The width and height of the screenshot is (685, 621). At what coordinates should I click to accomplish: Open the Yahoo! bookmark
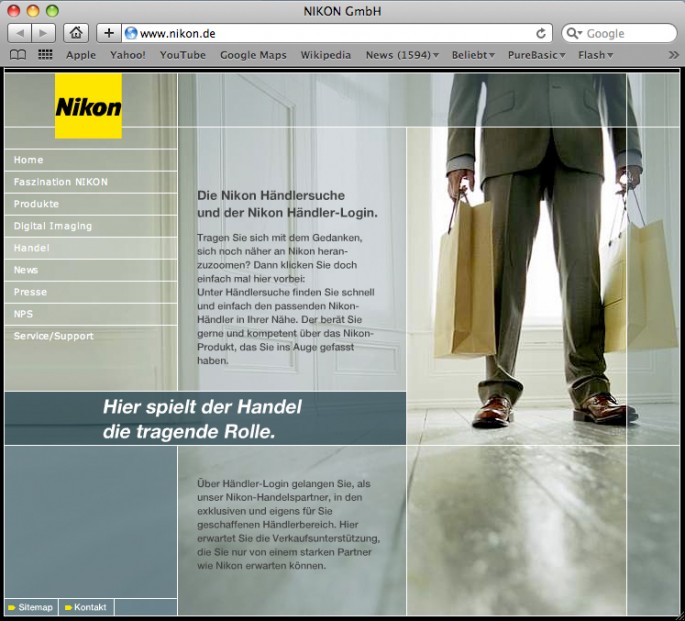[128, 55]
